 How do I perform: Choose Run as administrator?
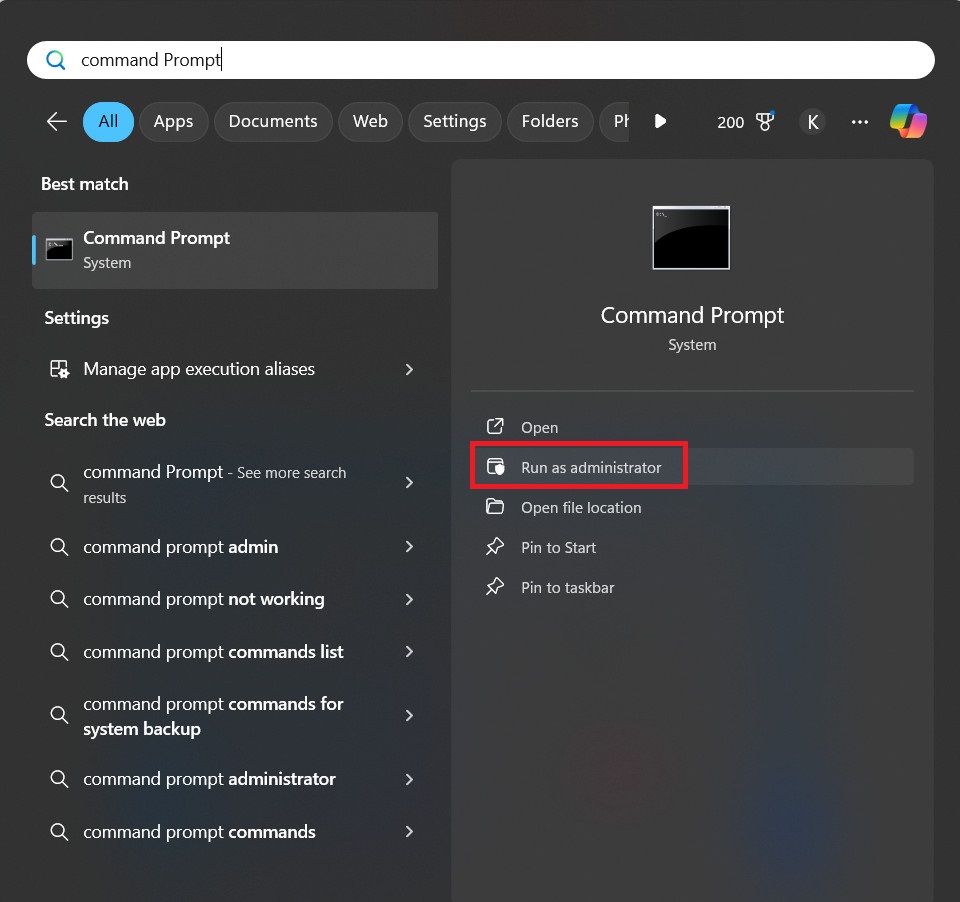[692, 467]
